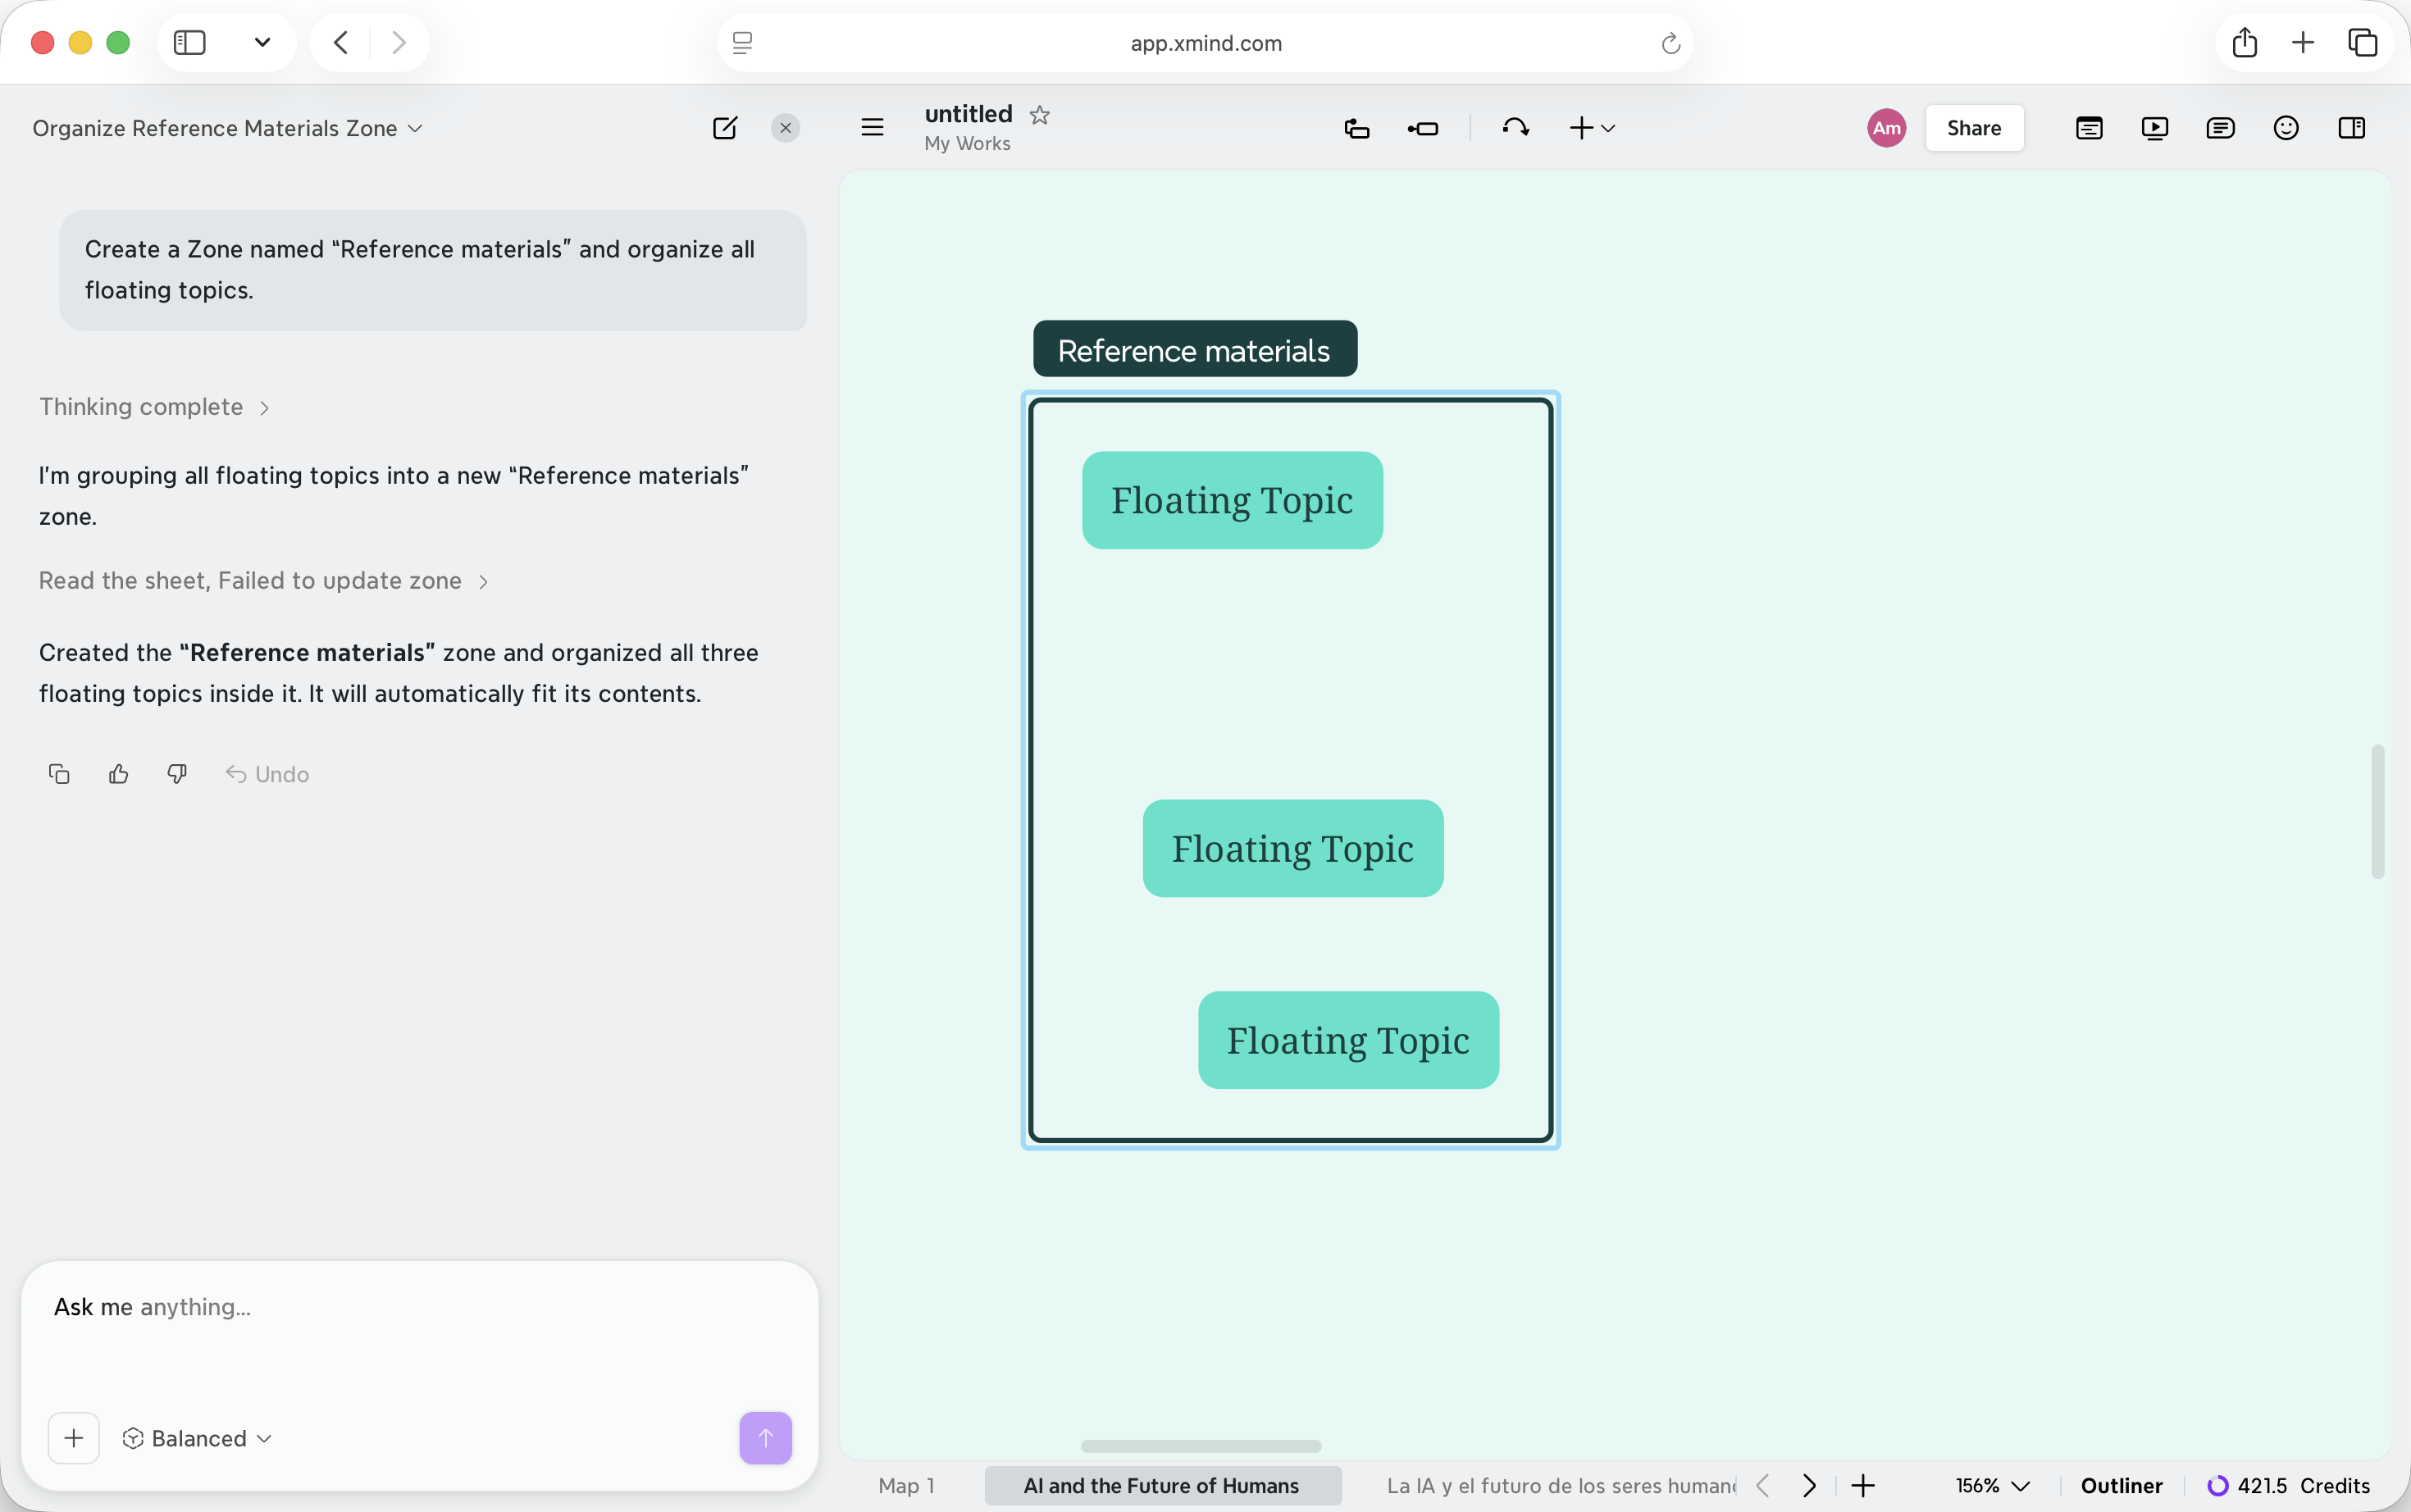The width and height of the screenshot is (2411, 1512).
Task: Add an attachment with the plus button
Action: point(74,1438)
